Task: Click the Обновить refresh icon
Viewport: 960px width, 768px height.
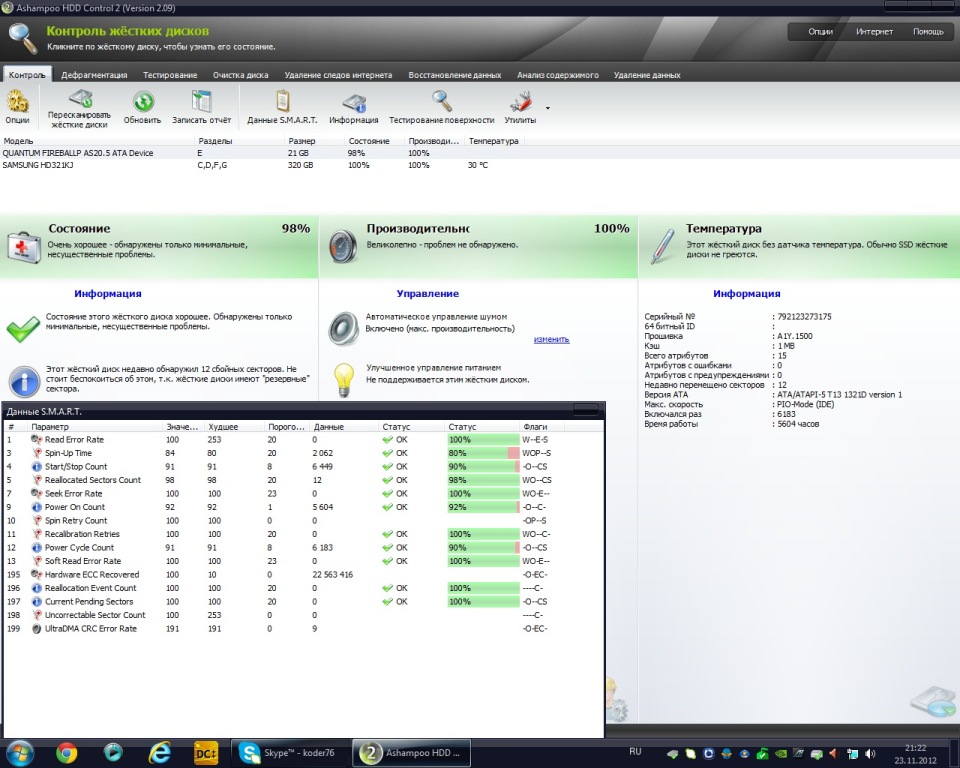Action: (143, 102)
